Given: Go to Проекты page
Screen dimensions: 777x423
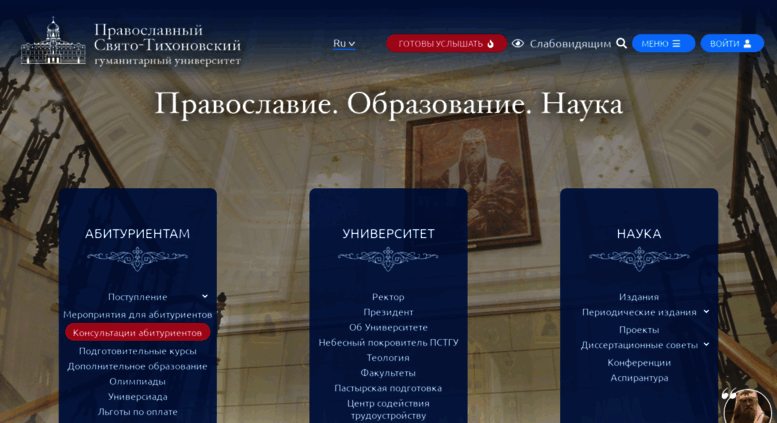Looking at the screenshot, I should tap(639, 330).
